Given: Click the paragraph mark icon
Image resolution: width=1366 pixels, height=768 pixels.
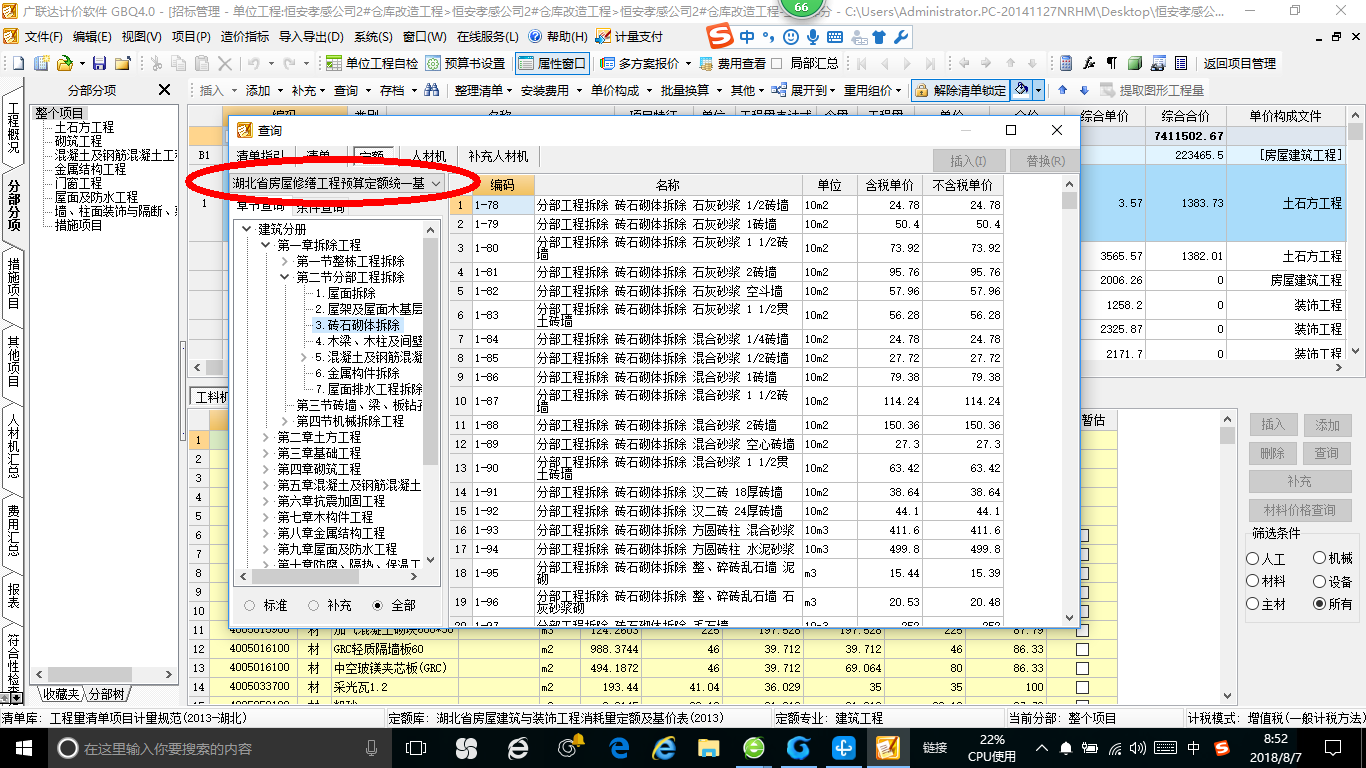Looking at the screenshot, I should 1111,63.
